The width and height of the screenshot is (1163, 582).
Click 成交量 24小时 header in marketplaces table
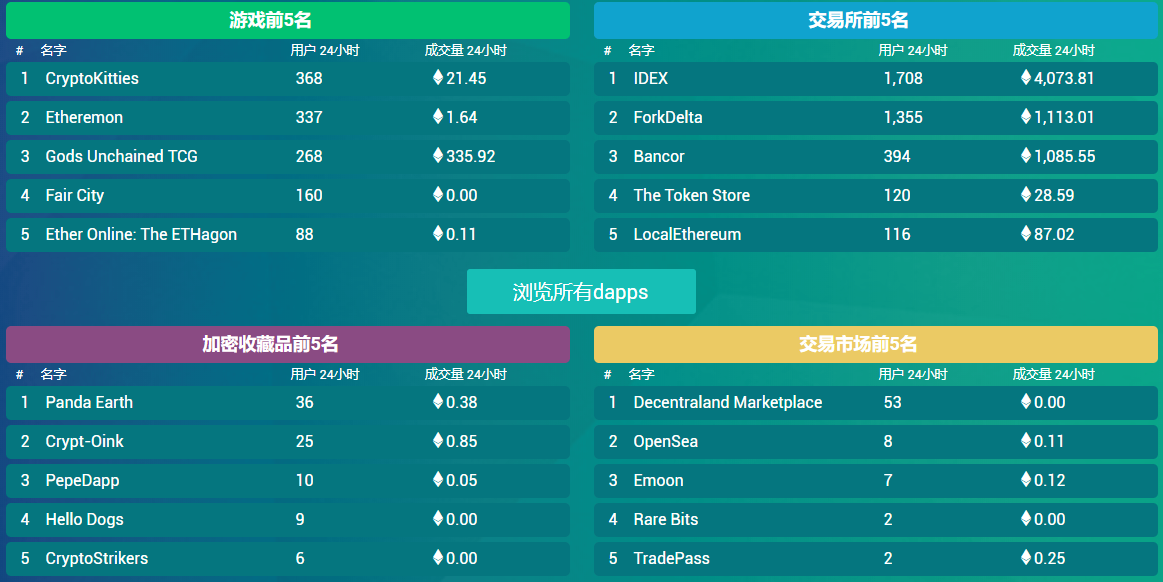coord(1053,374)
